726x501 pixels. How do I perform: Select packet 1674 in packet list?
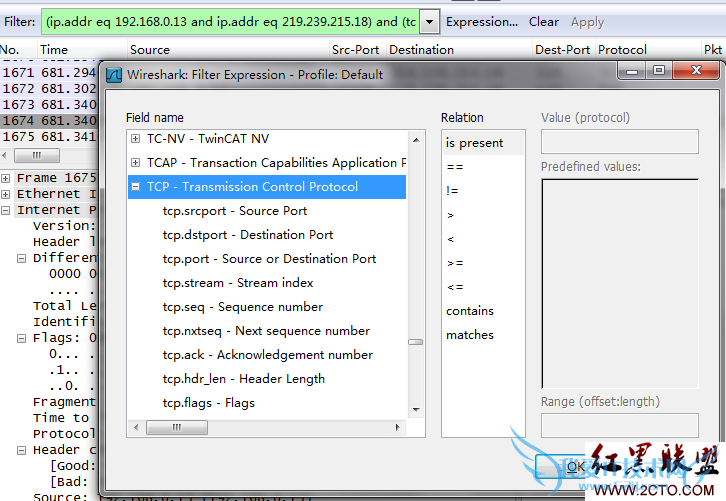[49, 121]
